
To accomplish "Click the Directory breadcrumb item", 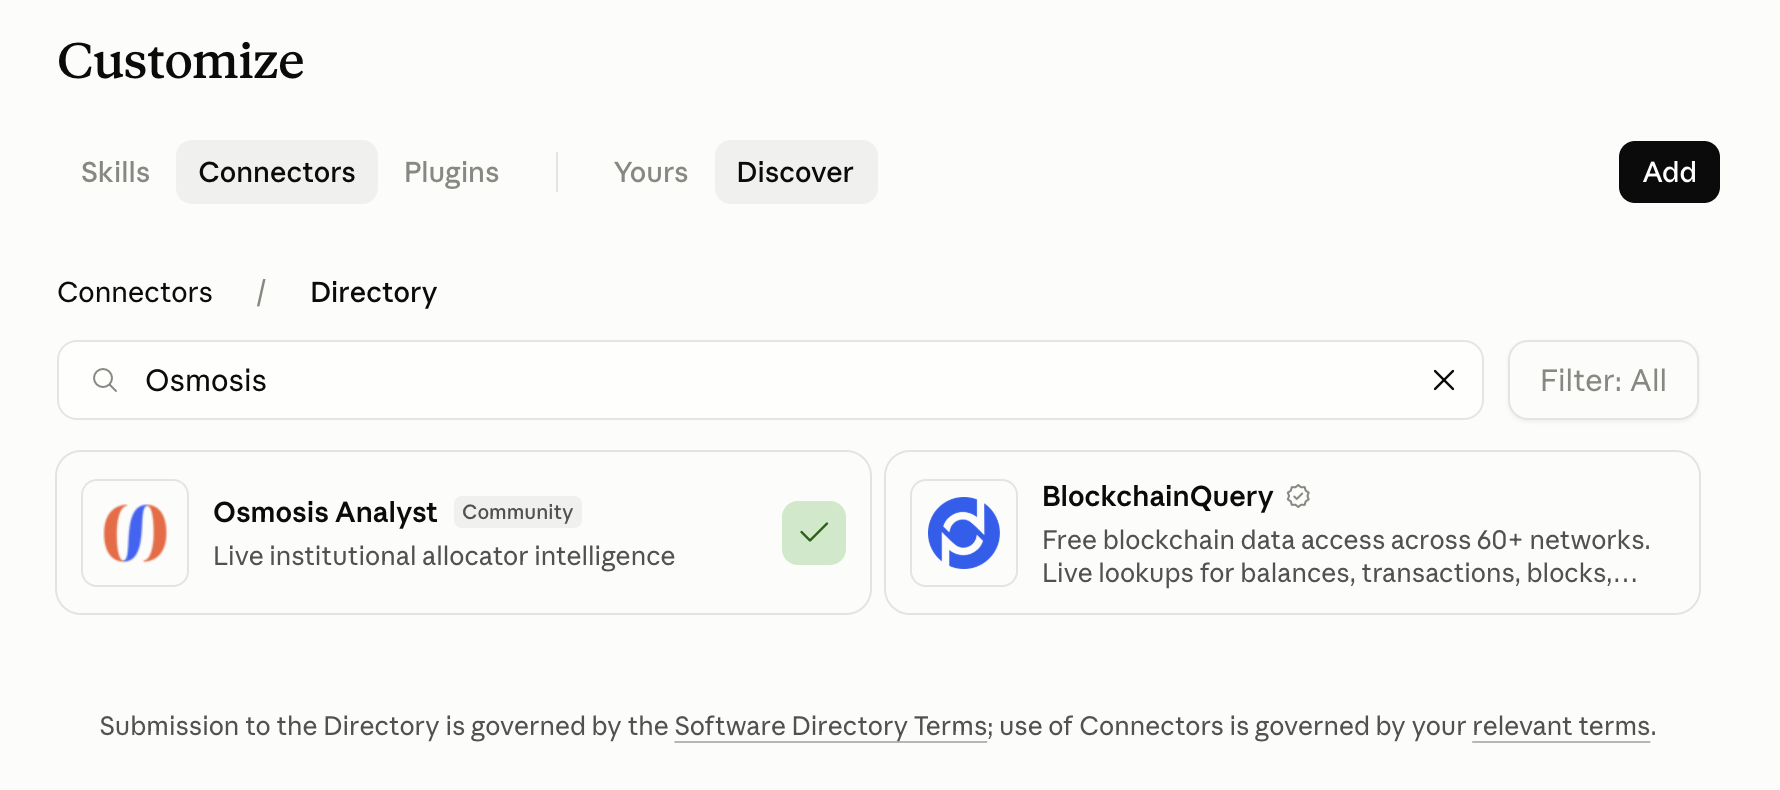I will click(x=373, y=292).
